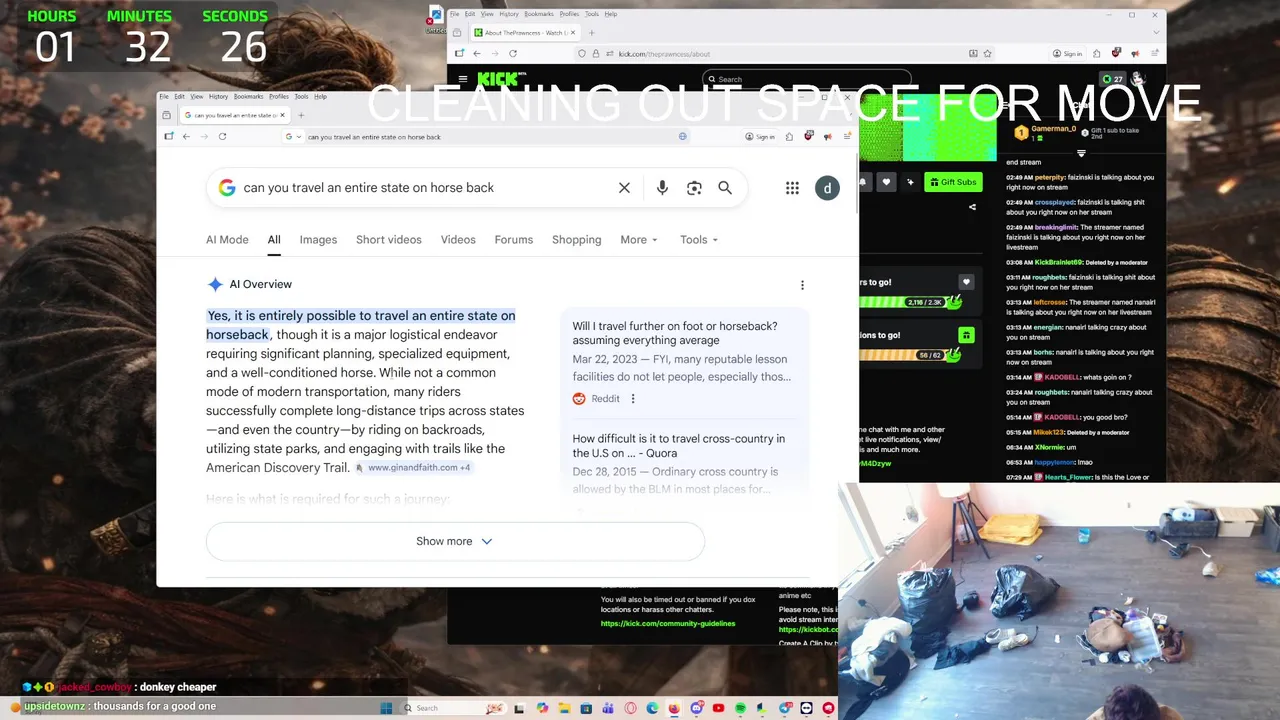Launch YouTube from the Windows taskbar
This screenshot has width=1280, height=720.
(x=718, y=708)
